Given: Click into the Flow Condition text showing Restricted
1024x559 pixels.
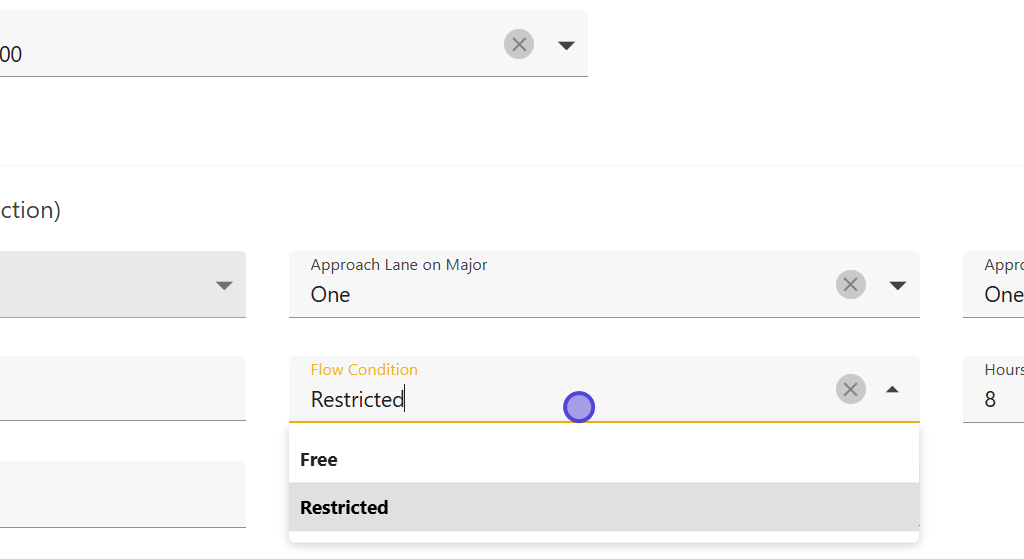Looking at the screenshot, I should coord(357,400).
